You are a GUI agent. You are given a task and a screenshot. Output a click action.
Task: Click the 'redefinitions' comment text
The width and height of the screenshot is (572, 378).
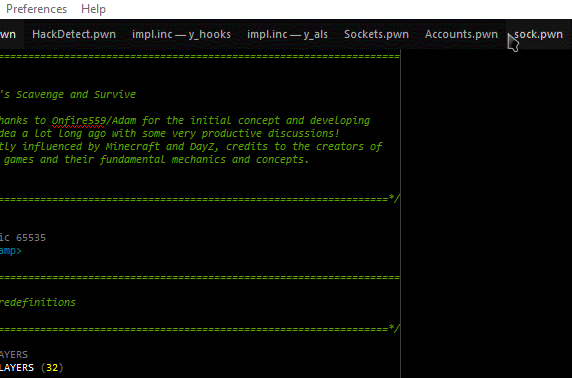[38, 302]
